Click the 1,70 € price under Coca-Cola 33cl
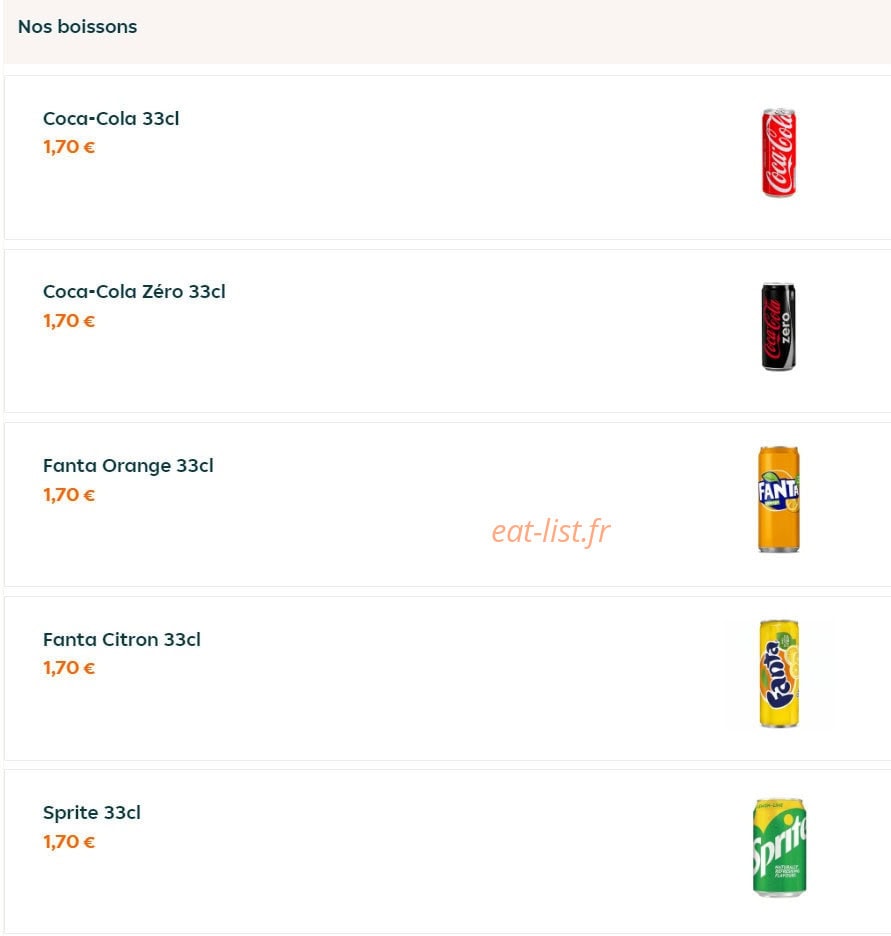 [69, 147]
